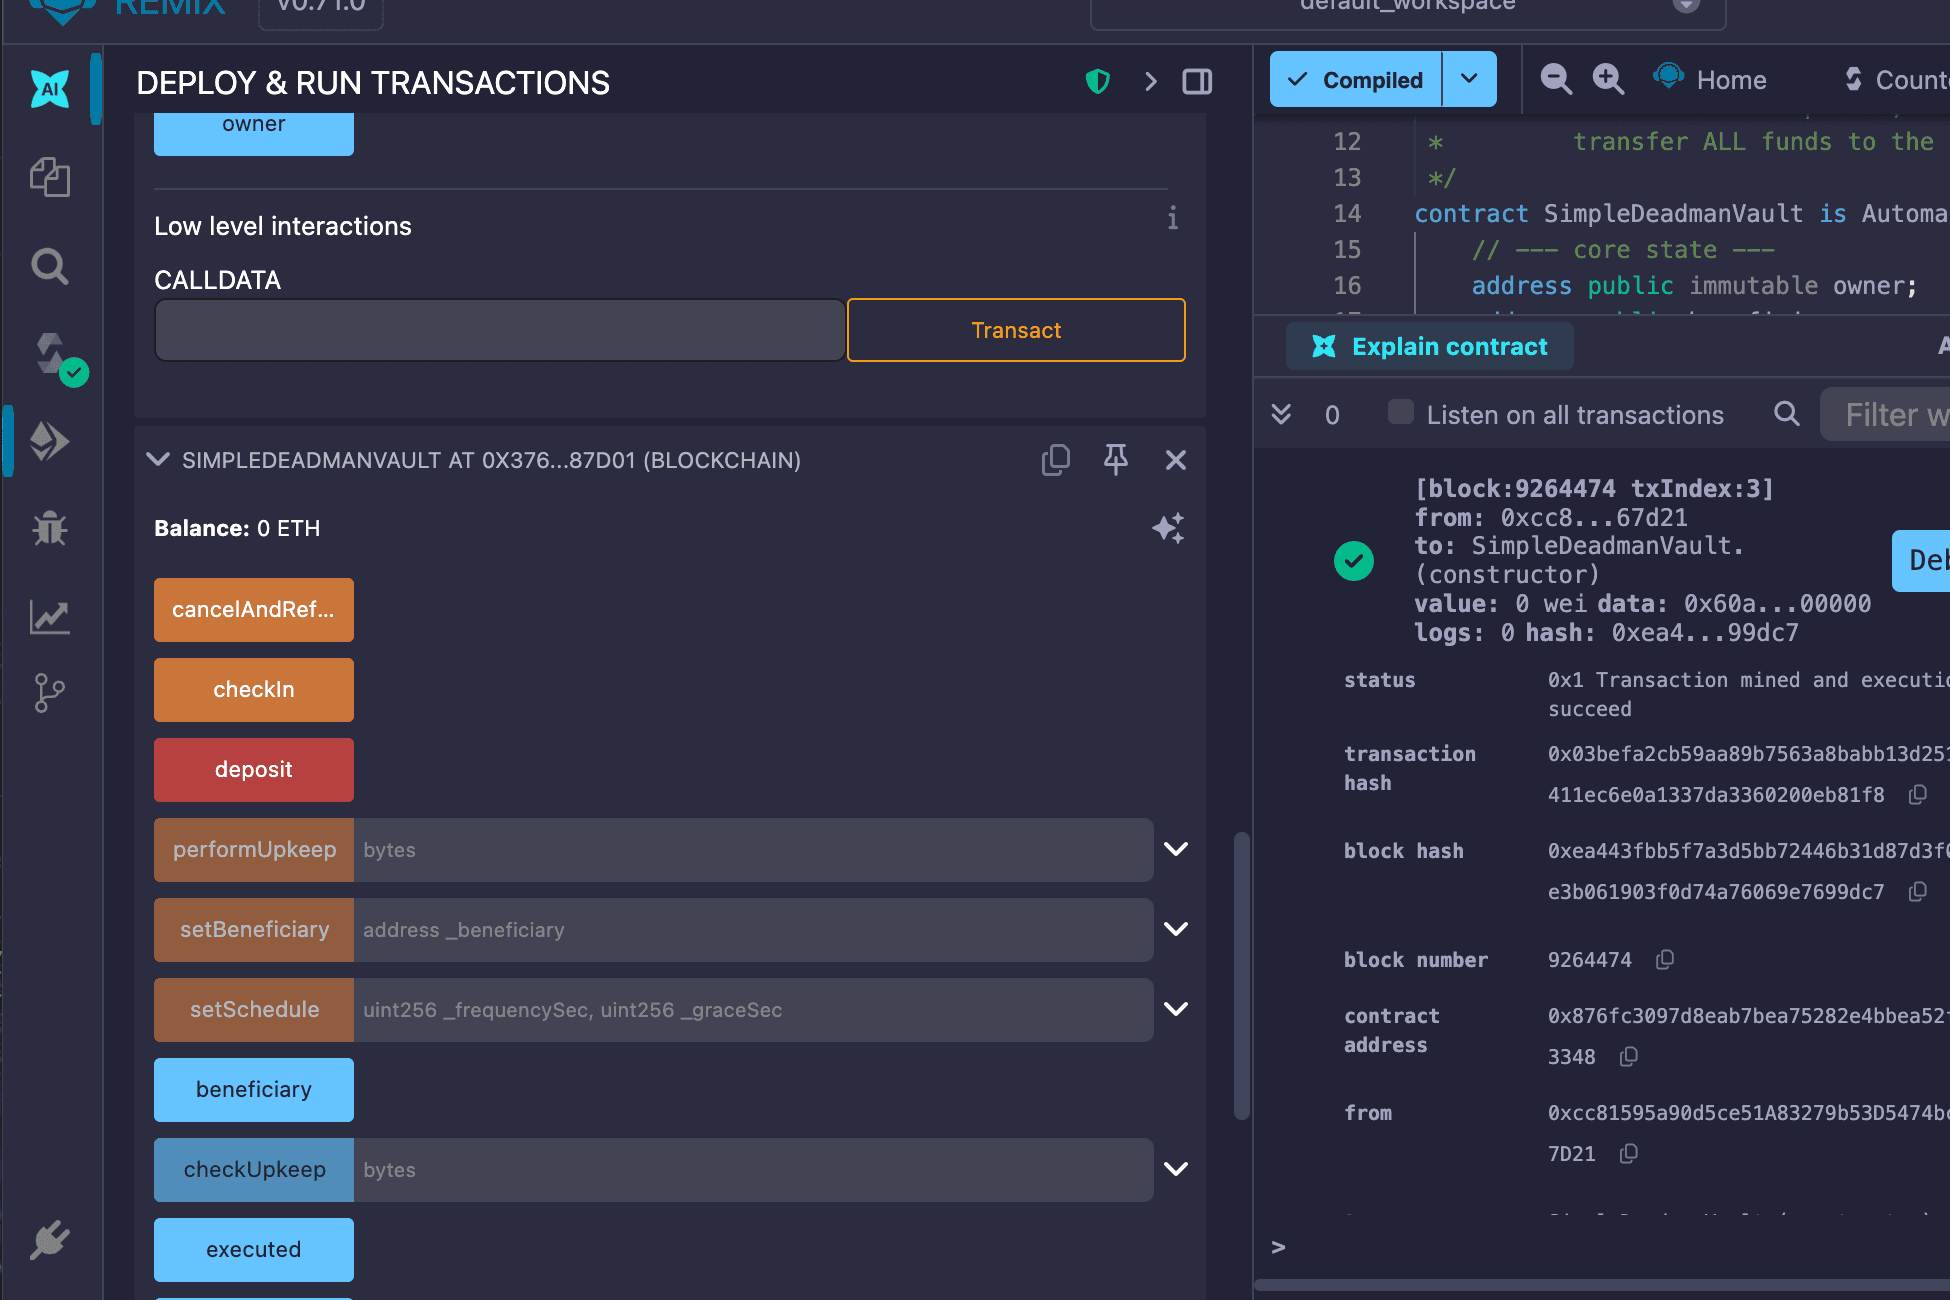Expand the setBeneficiary function parameters
This screenshot has width=1950, height=1300.
(x=1176, y=929)
